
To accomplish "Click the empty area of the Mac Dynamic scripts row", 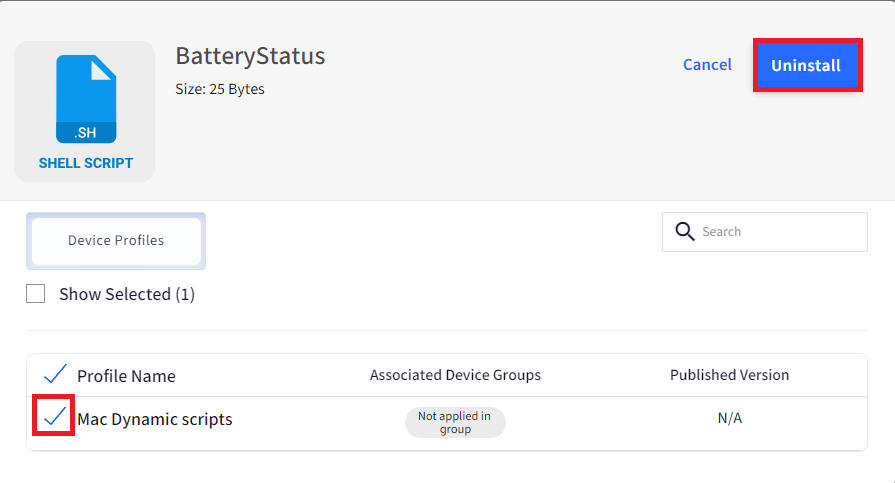I will 599,424.
